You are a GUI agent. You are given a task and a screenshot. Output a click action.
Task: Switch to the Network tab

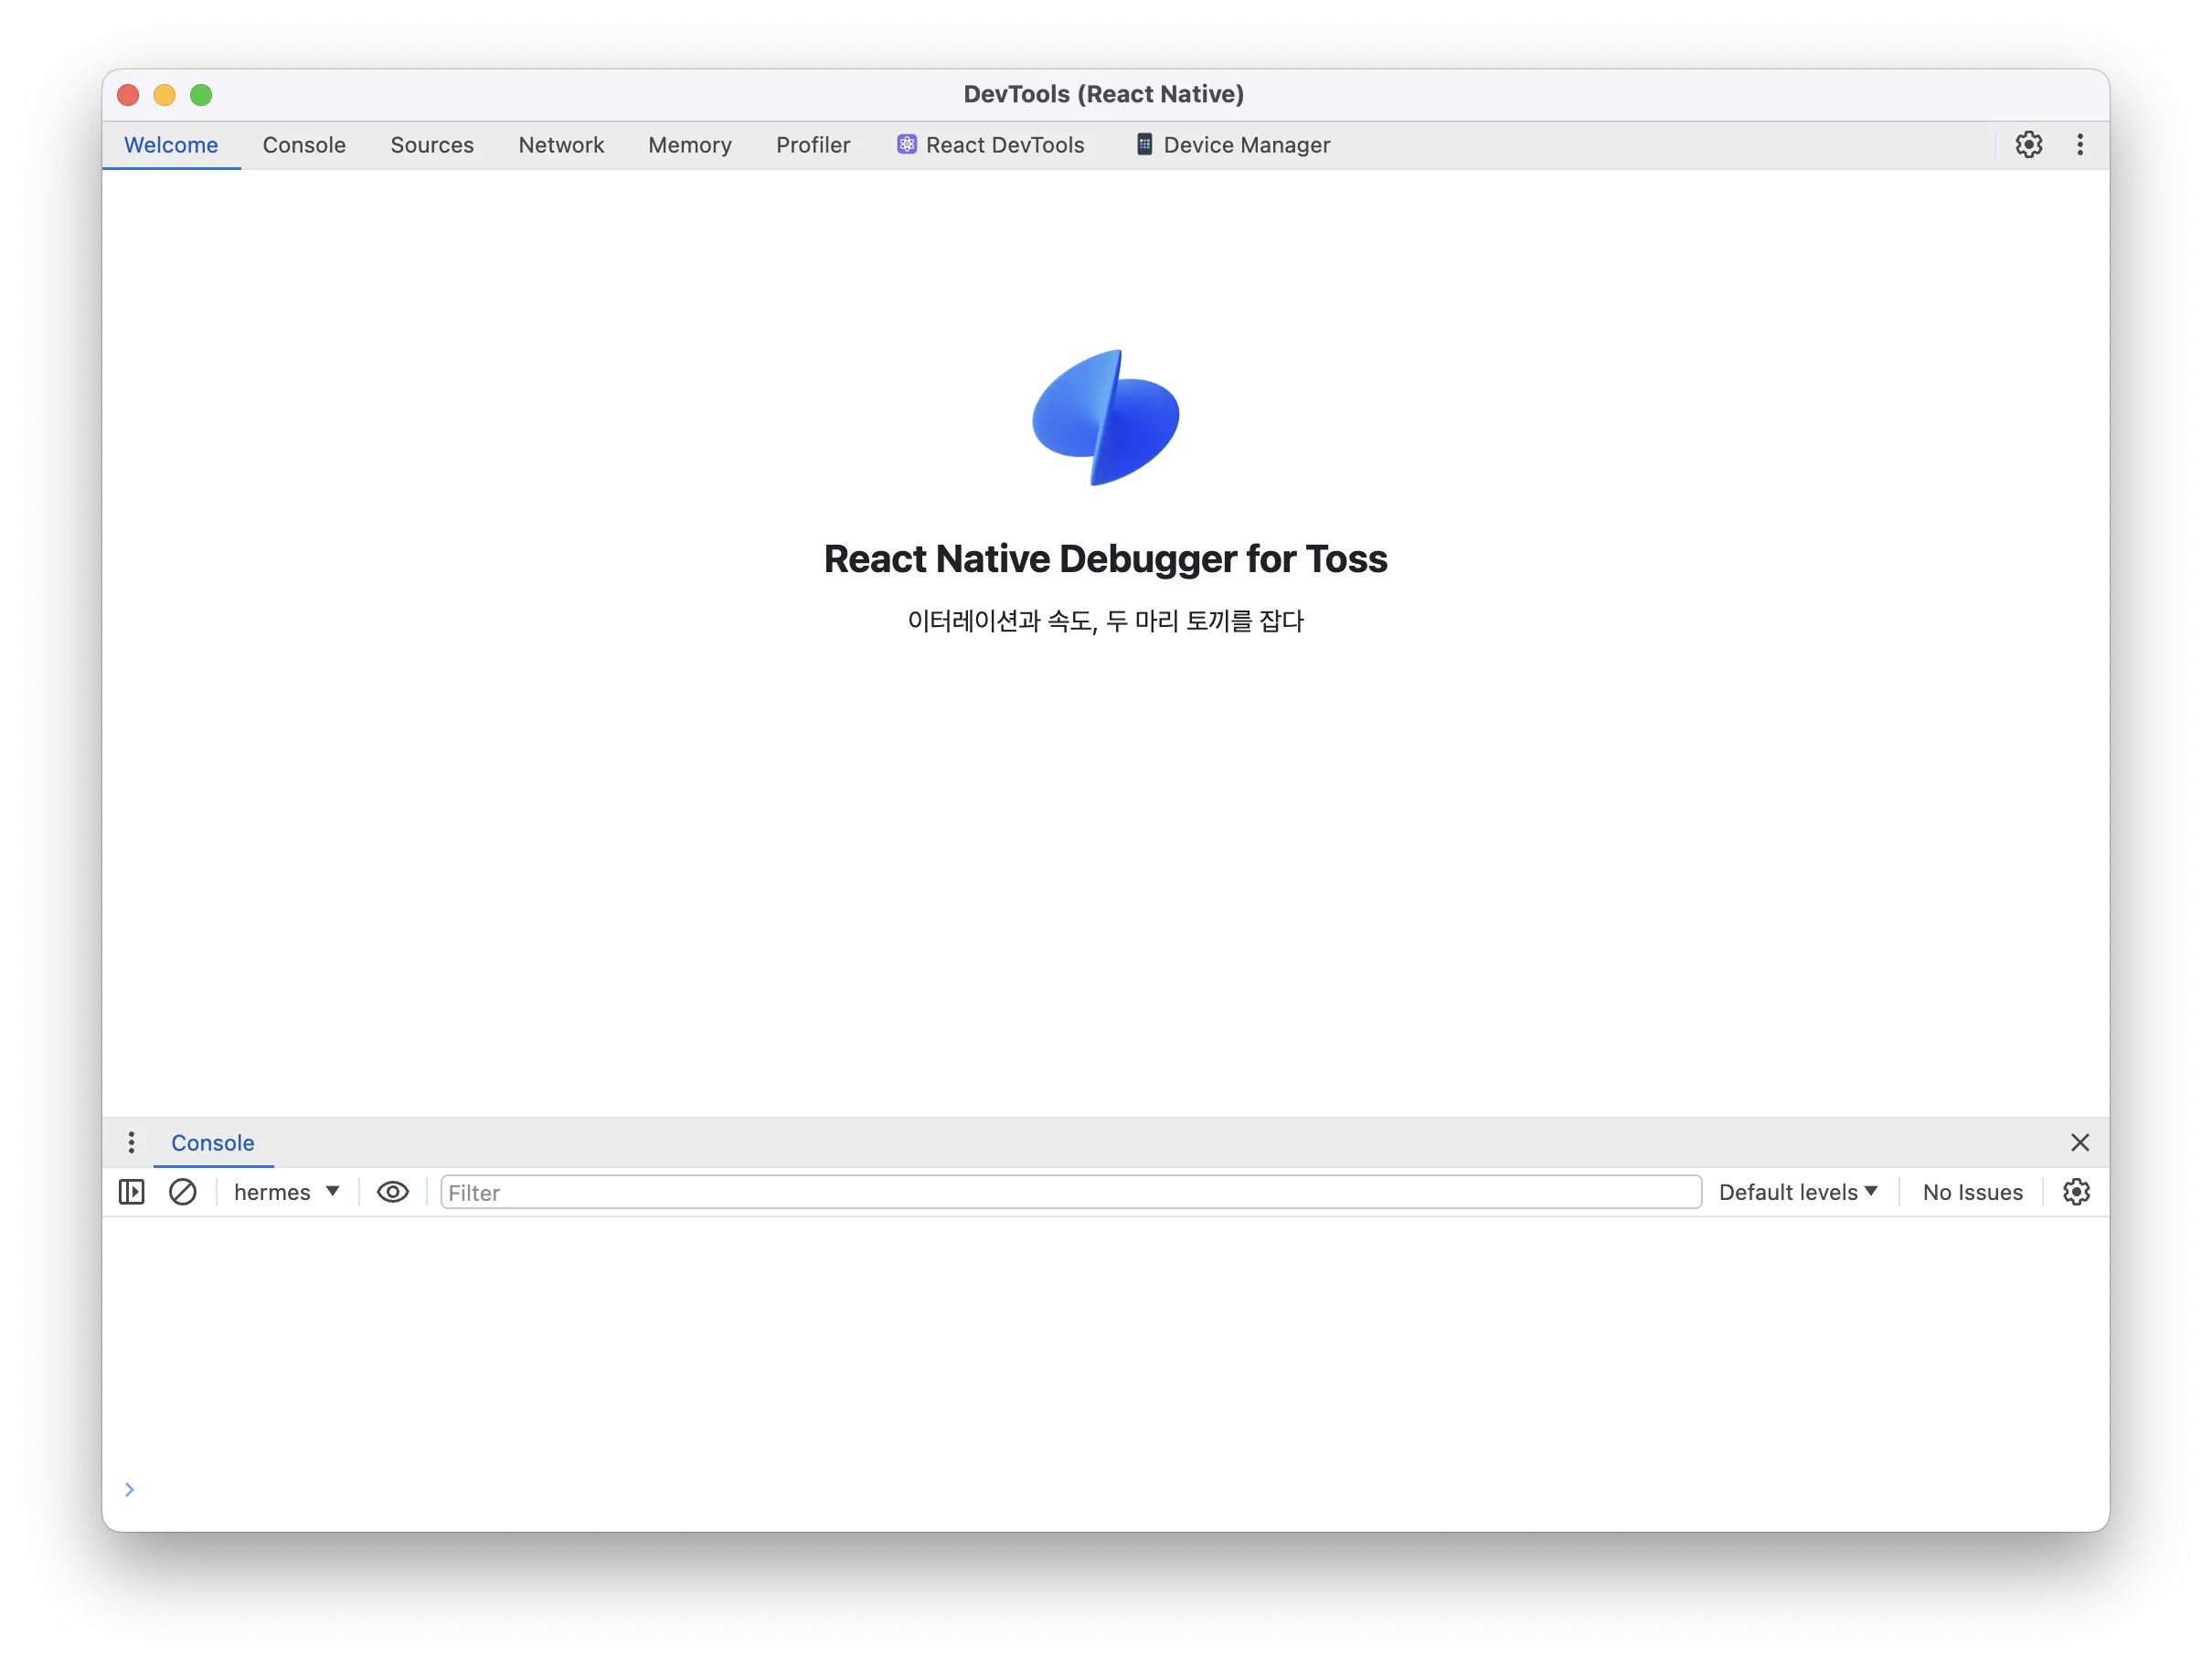click(561, 145)
